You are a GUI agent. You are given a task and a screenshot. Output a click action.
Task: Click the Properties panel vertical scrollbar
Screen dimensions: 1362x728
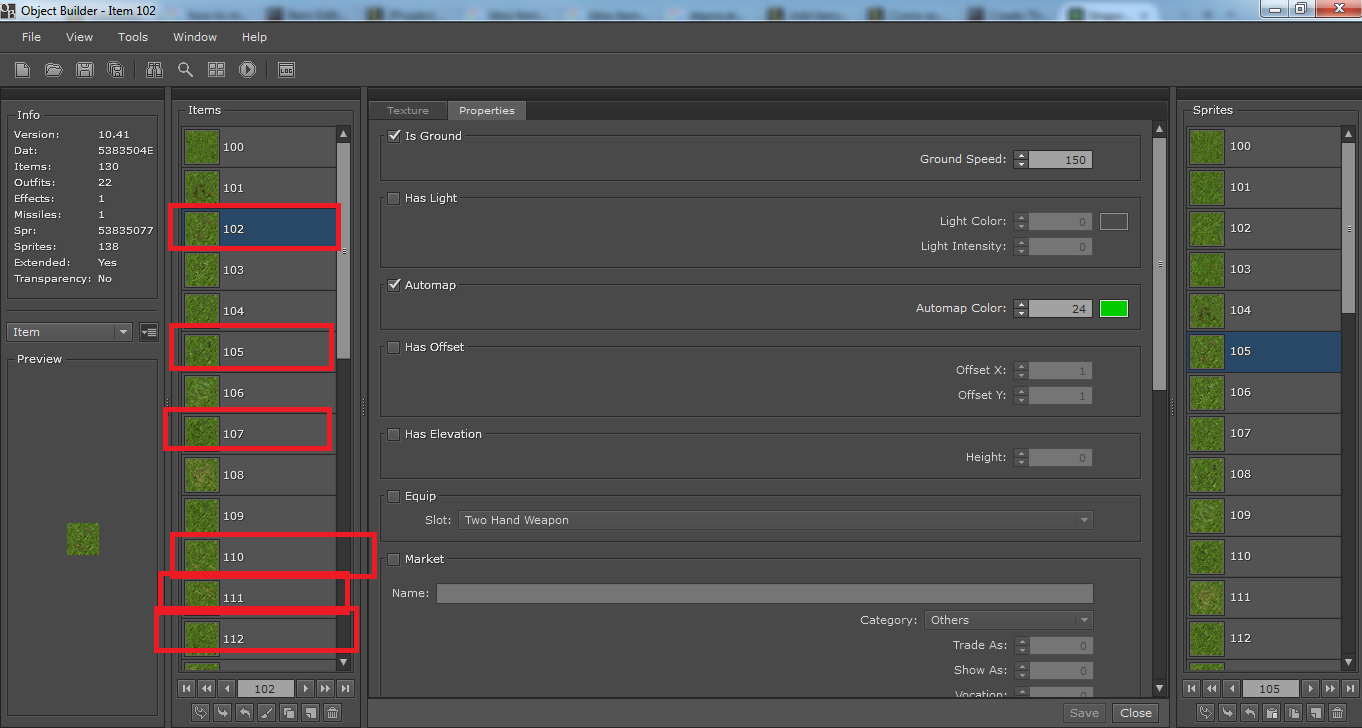tap(1160, 264)
